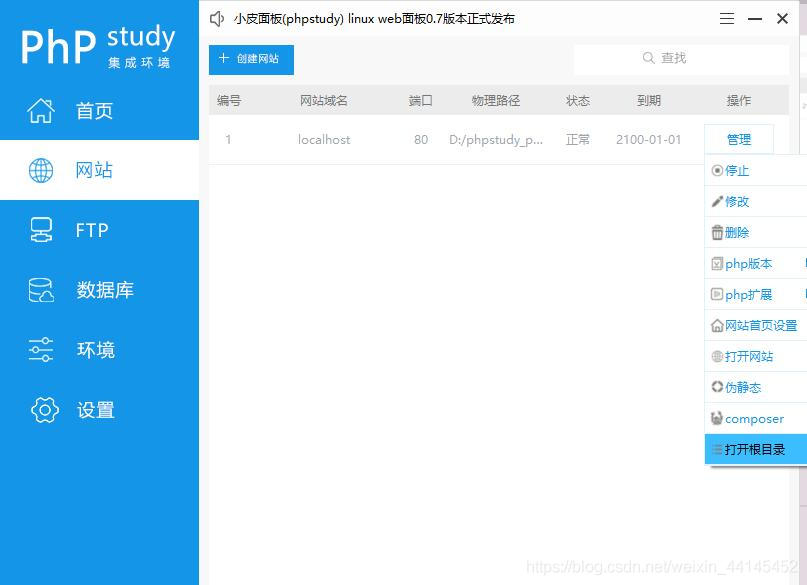Viewport: 807px width, 585px height.
Task: Expand the php版本 submenu
Action: (x=748, y=264)
